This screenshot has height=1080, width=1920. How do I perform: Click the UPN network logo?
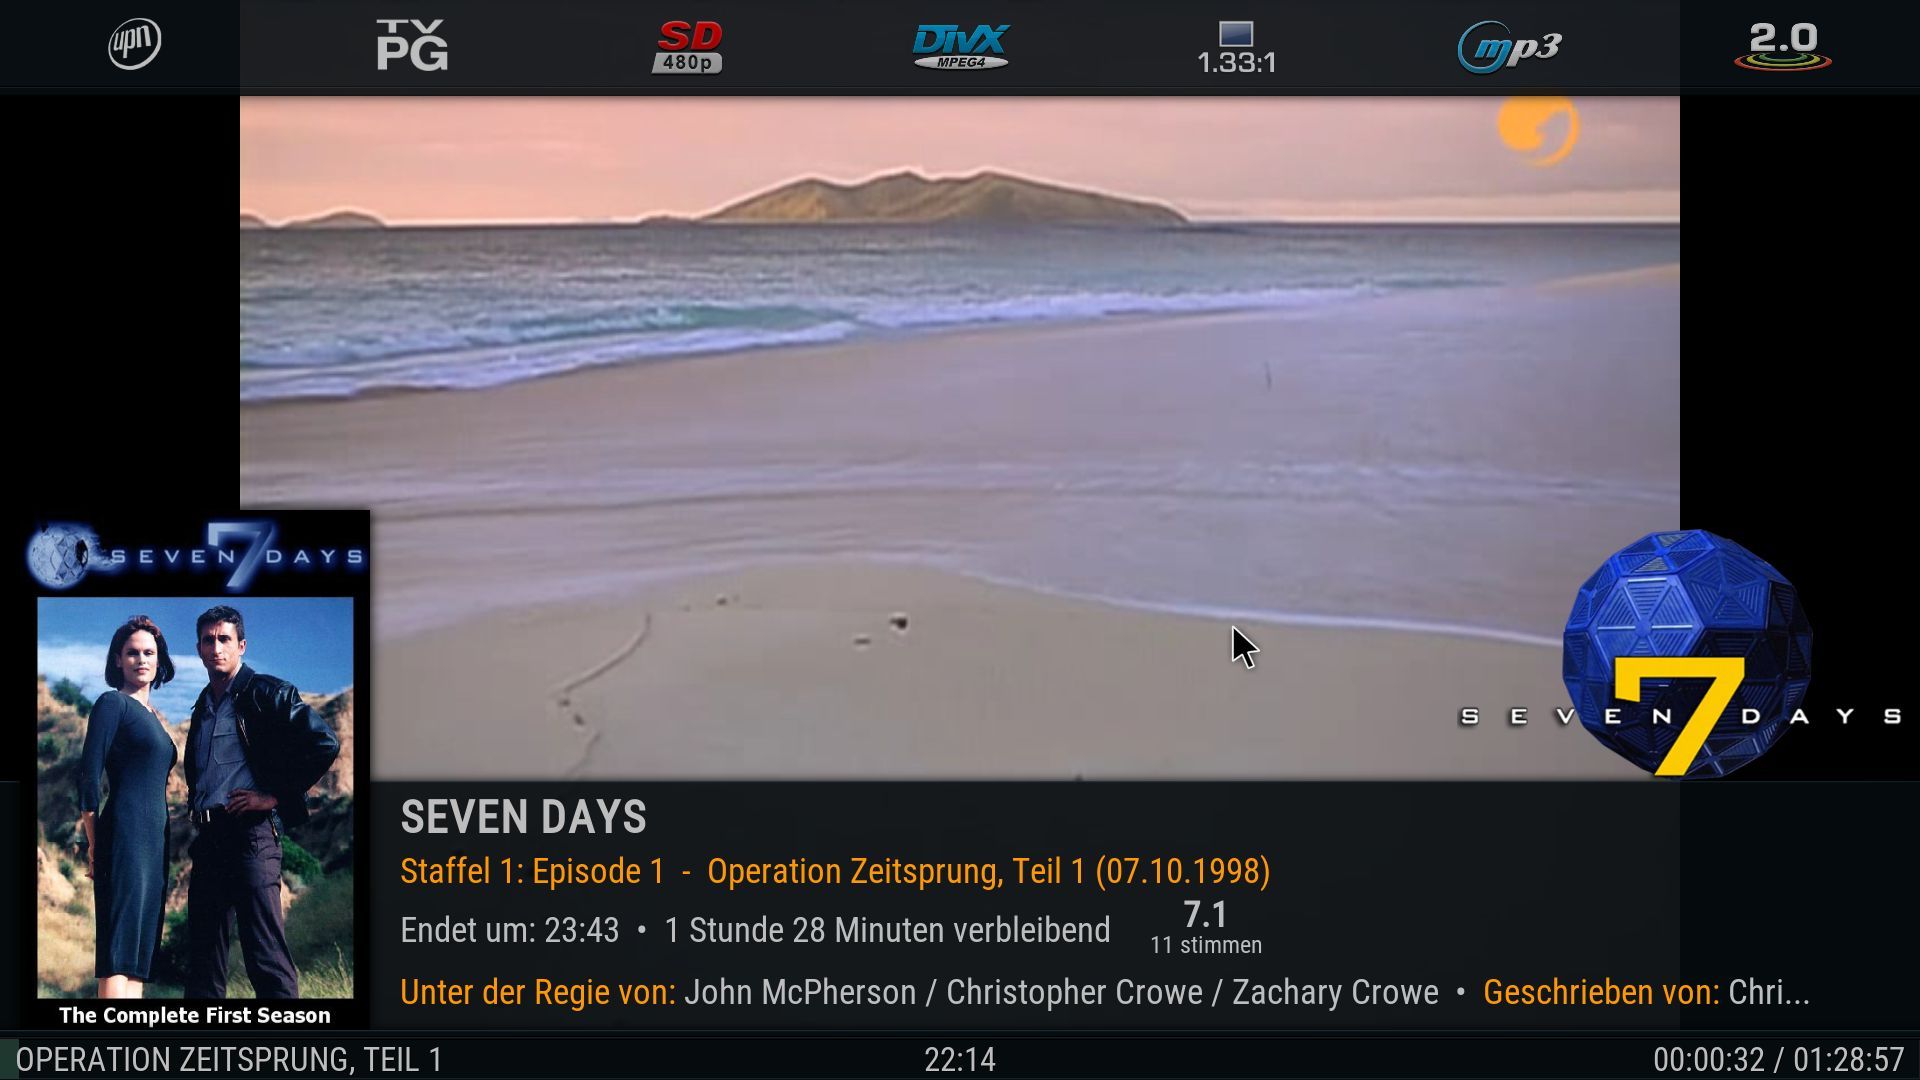(x=134, y=44)
